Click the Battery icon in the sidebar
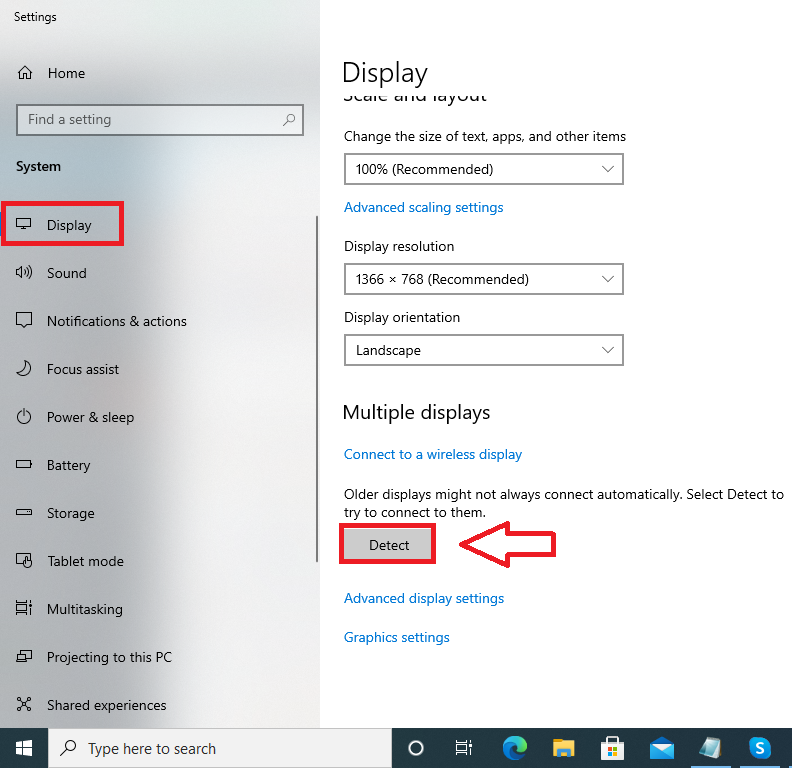This screenshot has width=792, height=768. (24, 464)
